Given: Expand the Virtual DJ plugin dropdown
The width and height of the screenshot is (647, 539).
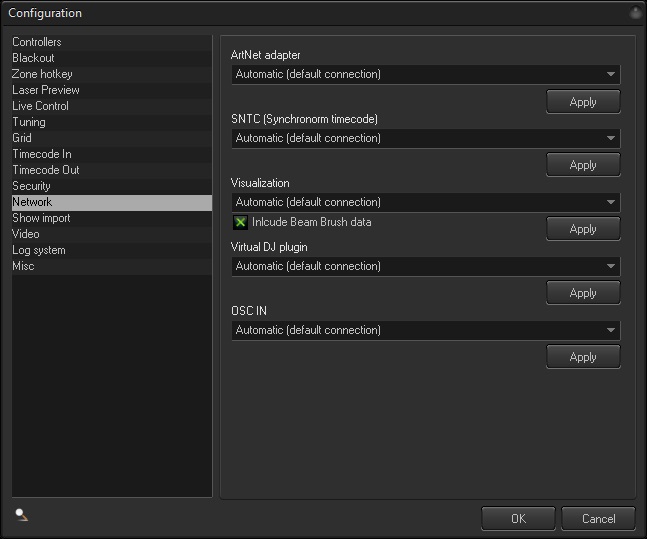Looking at the screenshot, I should click(x=425, y=266).
